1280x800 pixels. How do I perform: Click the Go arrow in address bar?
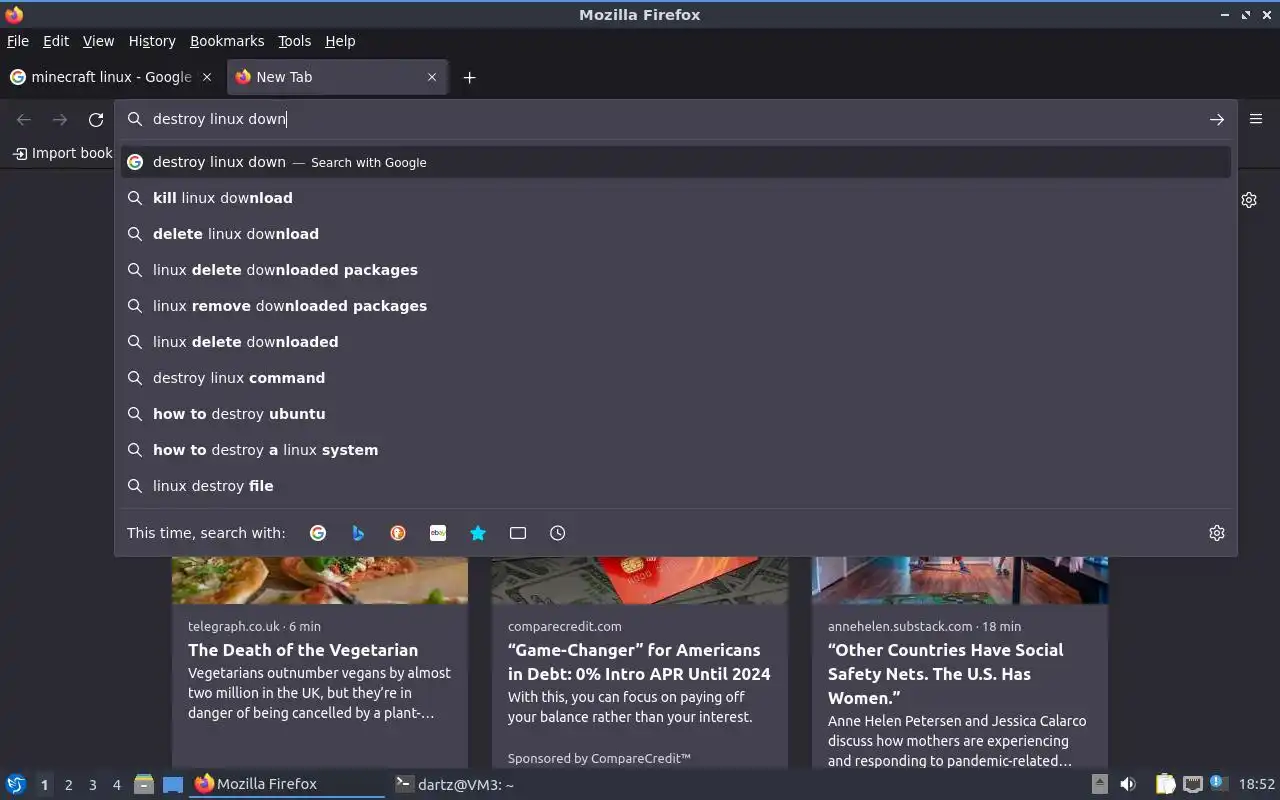(x=1217, y=119)
